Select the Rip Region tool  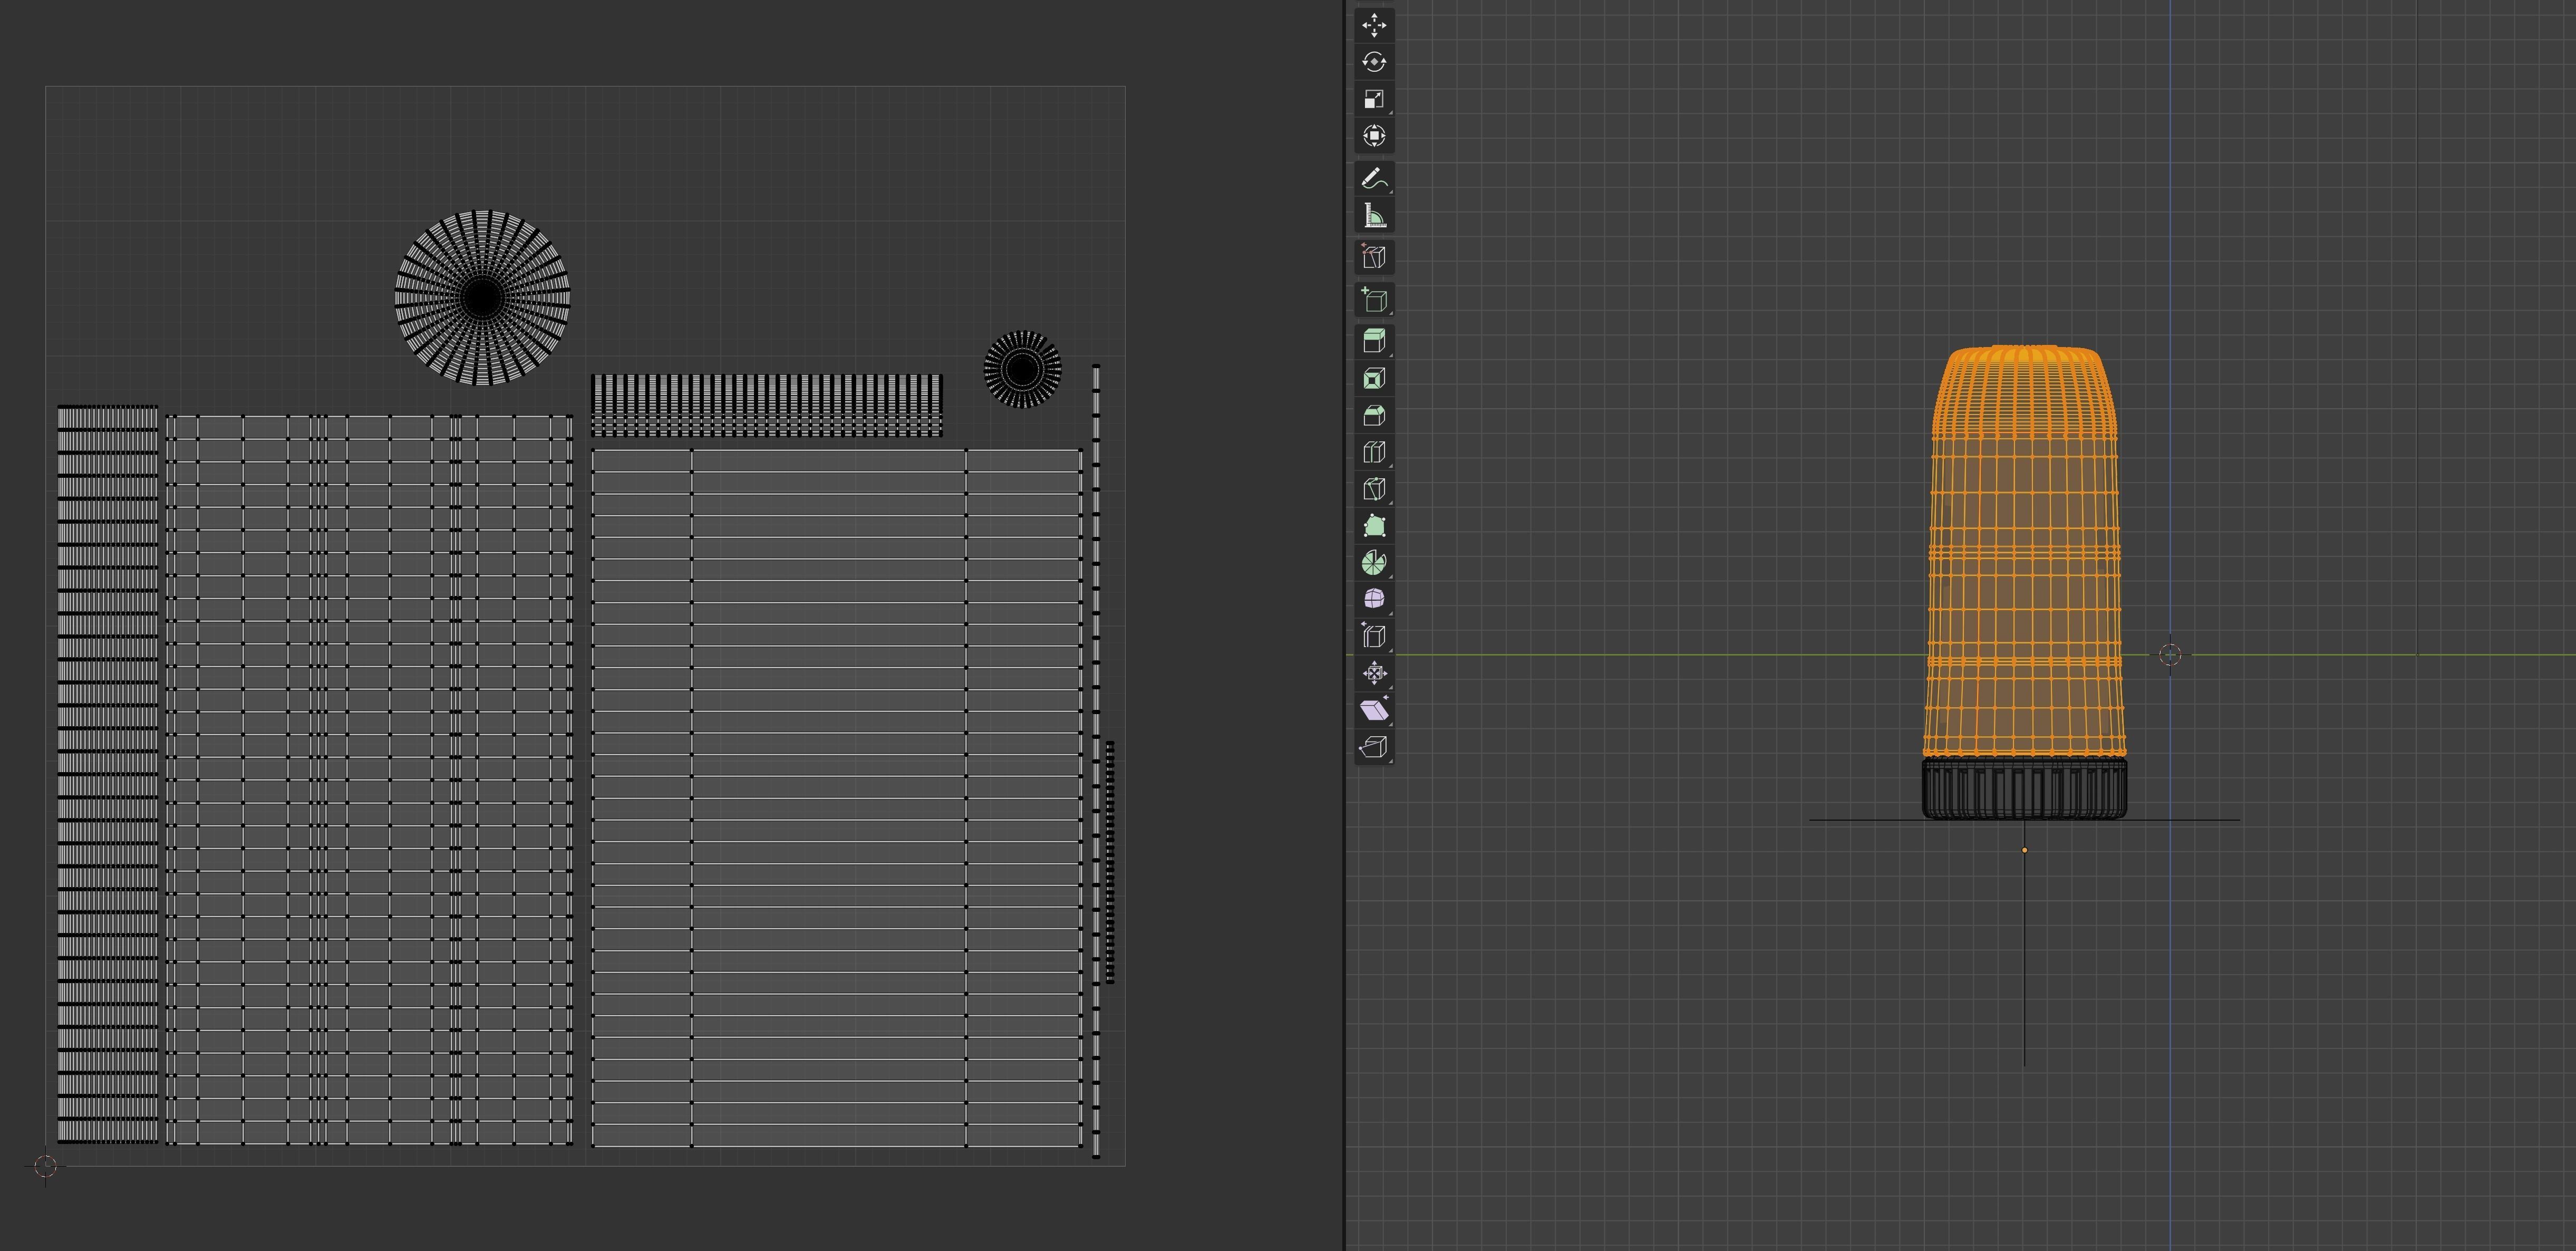[x=1374, y=747]
